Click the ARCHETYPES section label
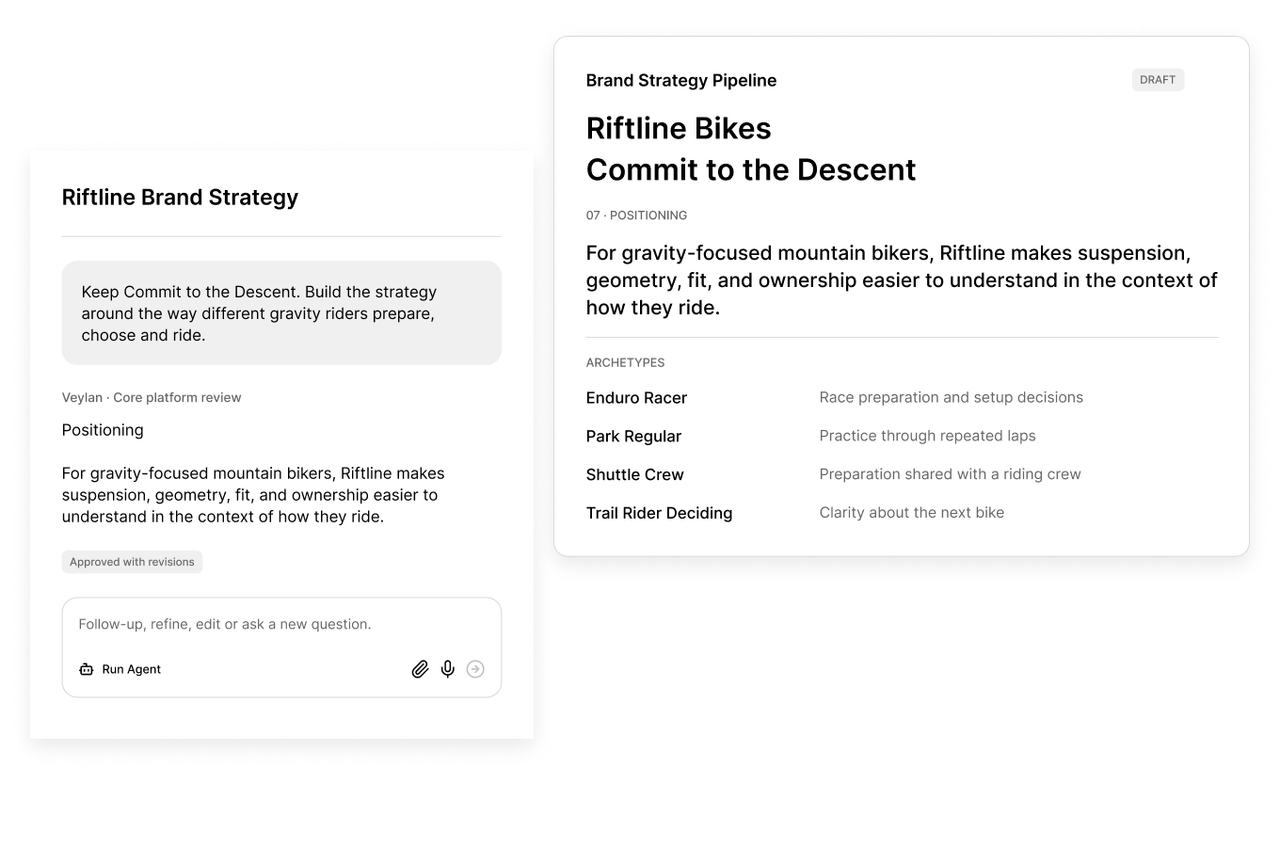The height and width of the screenshot is (847, 1280). pyautogui.click(x=625, y=363)
